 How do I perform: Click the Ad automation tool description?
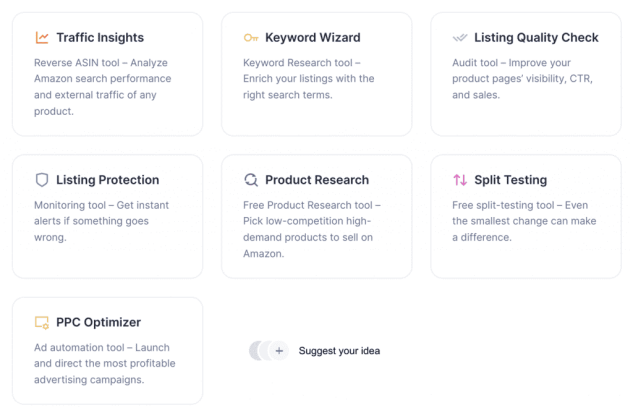coord(105,363)
